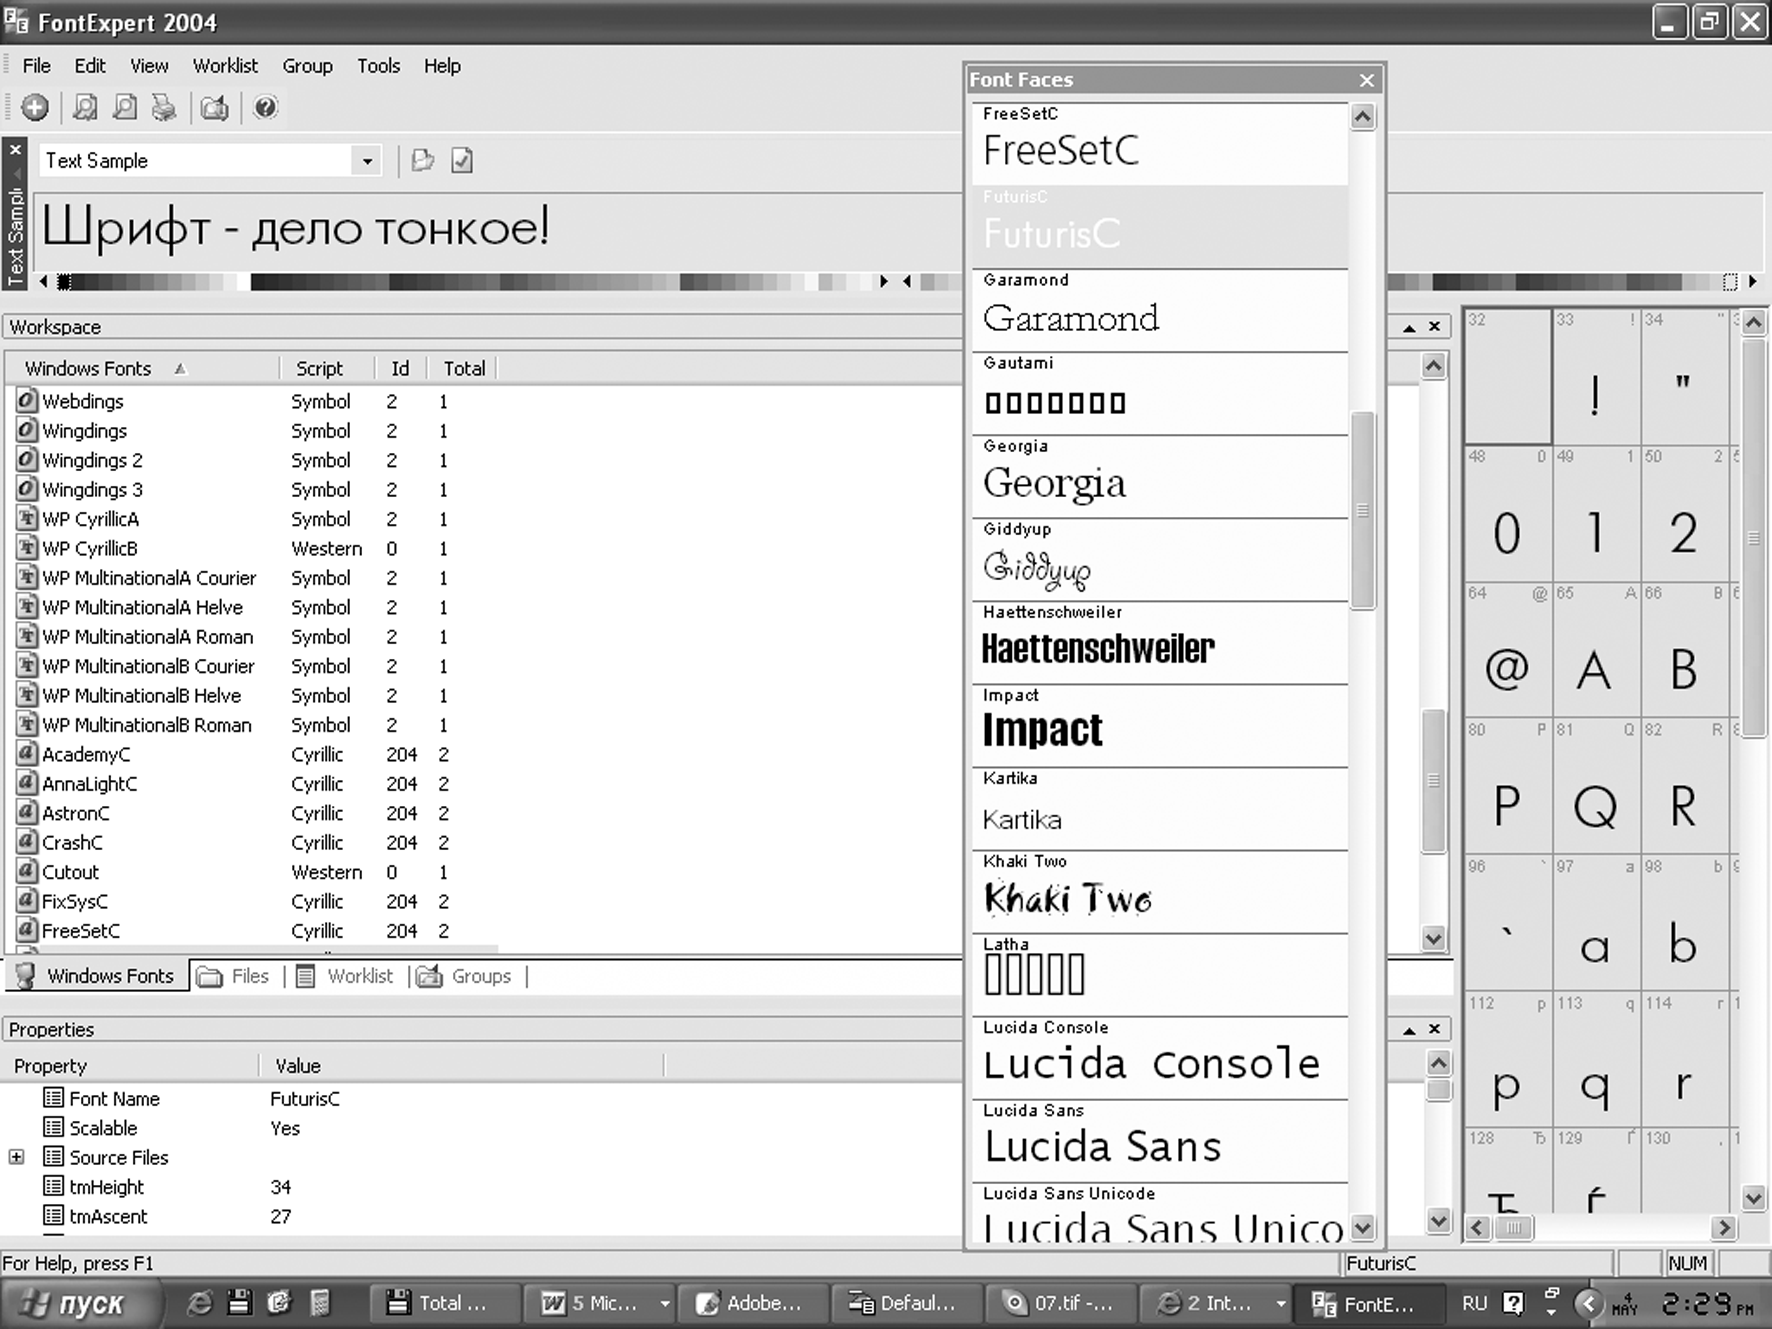1772x1329 pixels.
Task: Click the checkmark document icon beside Text Sample
Action: click(462, 160)
